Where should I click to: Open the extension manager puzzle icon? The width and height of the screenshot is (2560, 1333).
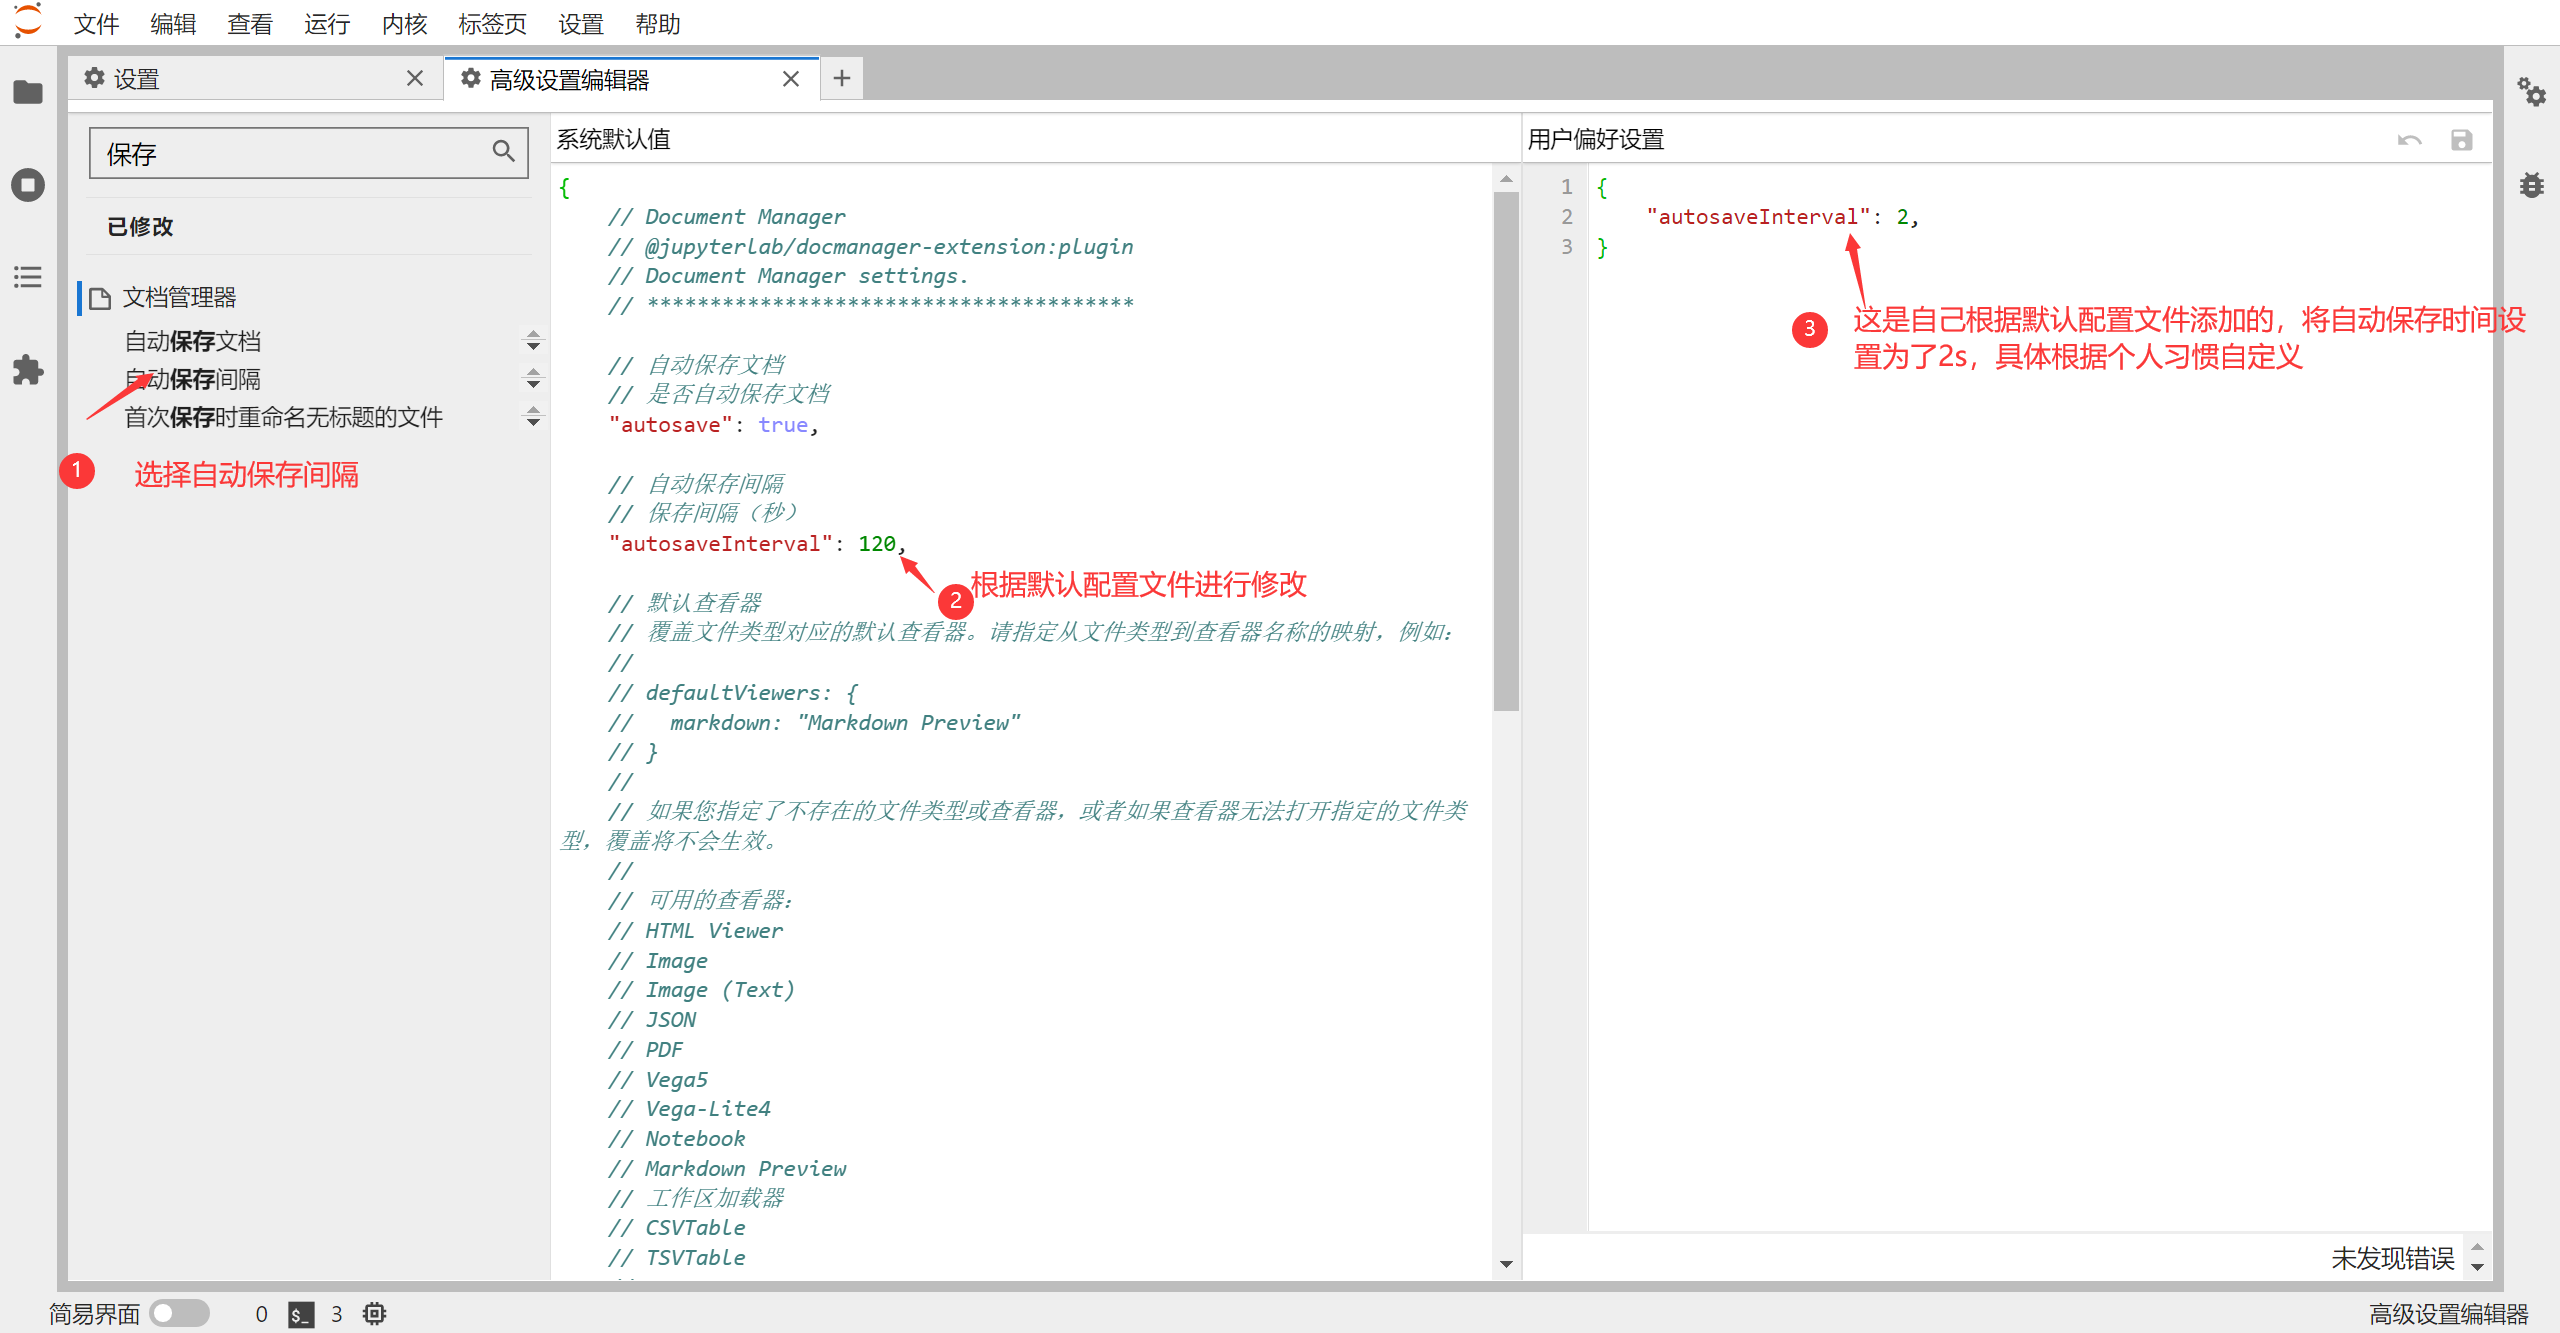click(28, 370)
